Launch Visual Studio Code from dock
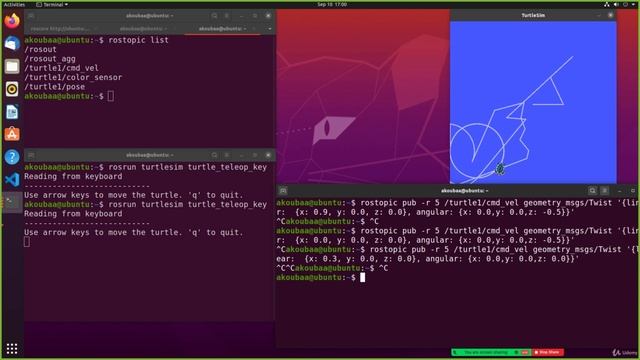 click(12, 179)
